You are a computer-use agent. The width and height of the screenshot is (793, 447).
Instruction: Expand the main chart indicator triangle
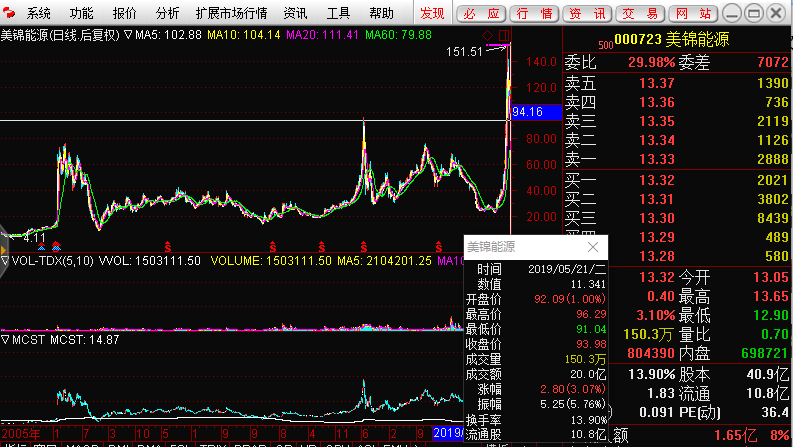click(x=128, y=35)
